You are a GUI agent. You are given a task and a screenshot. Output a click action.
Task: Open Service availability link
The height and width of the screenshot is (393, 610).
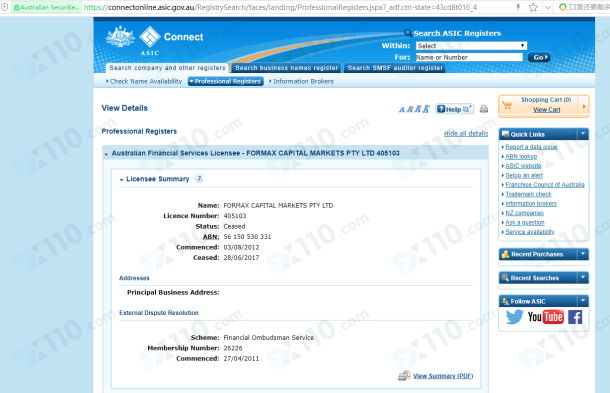pos(530,232)
